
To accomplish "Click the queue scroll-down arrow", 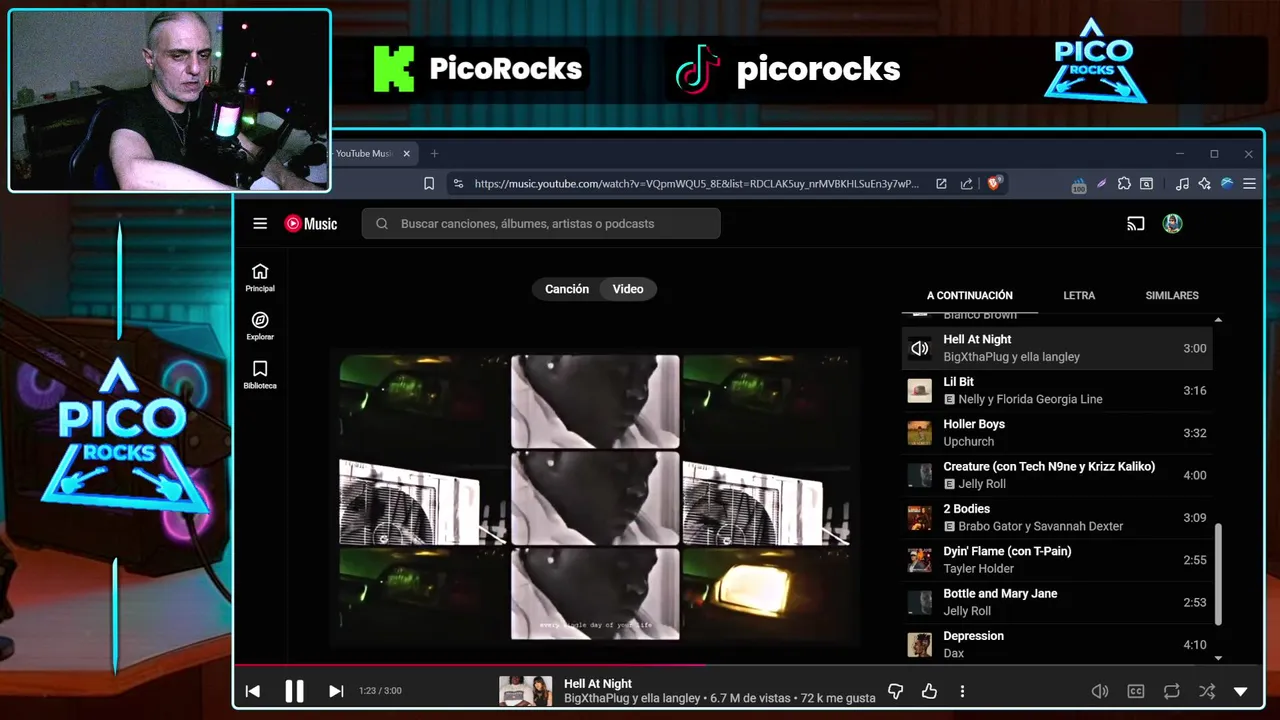I will click(x=1218, y=657).
